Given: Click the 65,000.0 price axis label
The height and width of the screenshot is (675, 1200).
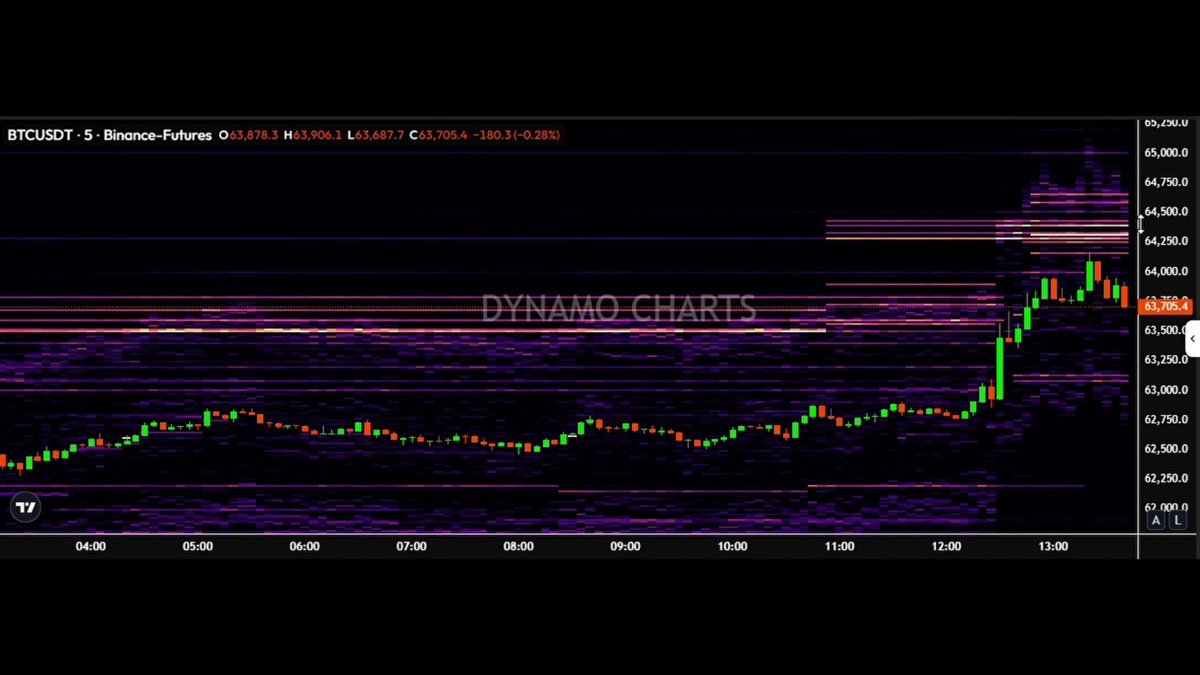Looking at the screenshot, I should coord(1166,153).
